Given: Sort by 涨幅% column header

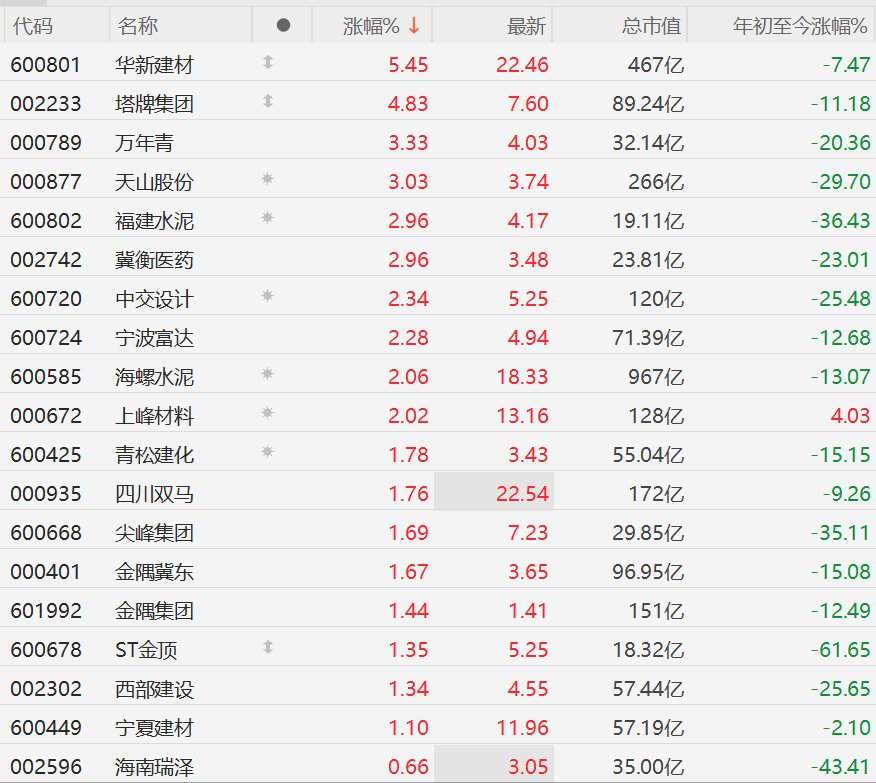Looking at the screenshot, I should (371, 26).
